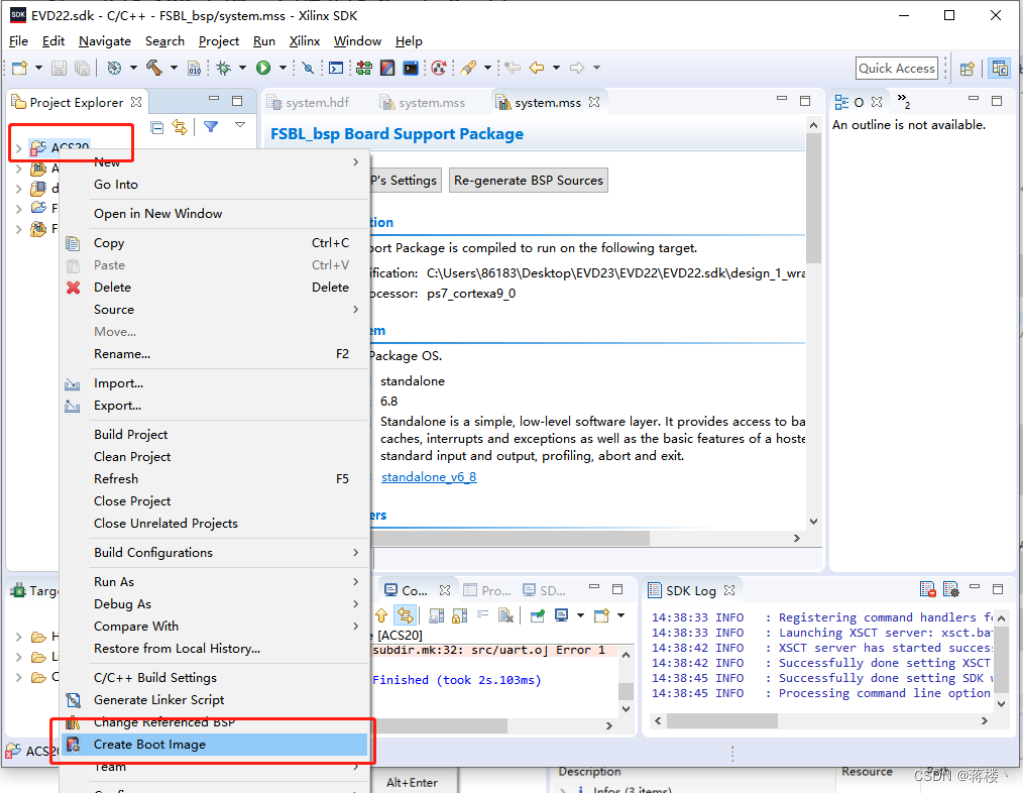Click the filter funnel icon in Project Explorer
The height and width of the screenshot is (793, 1023).
tap(211, 127)
